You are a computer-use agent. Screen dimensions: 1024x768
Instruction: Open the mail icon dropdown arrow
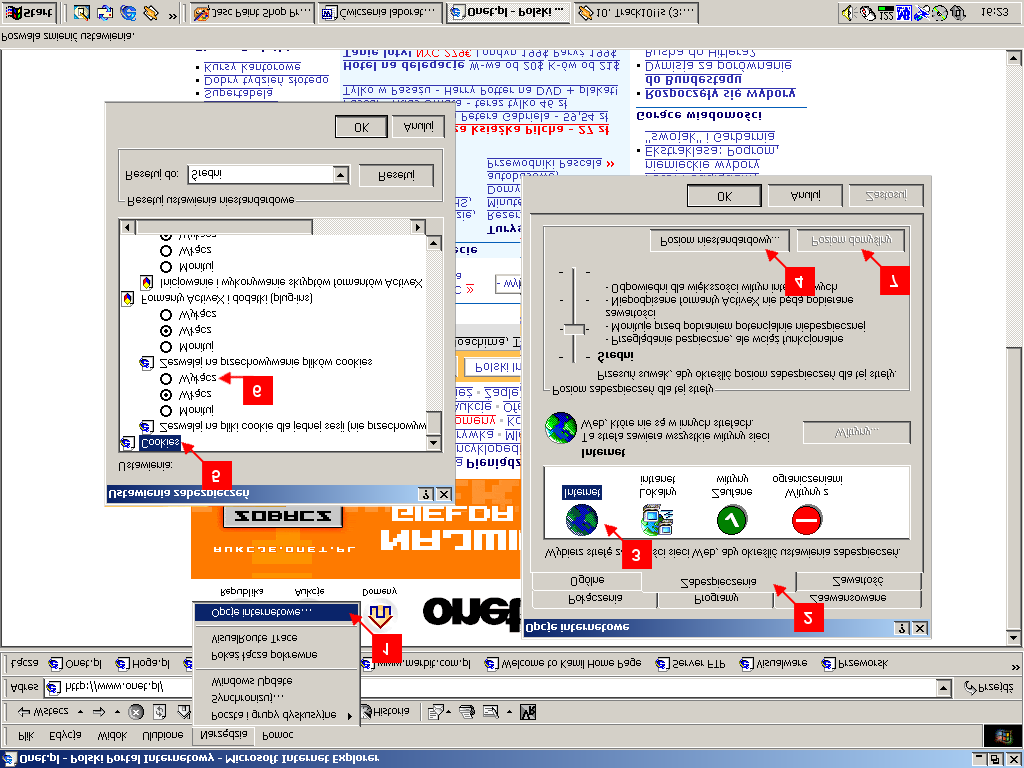pyautogui.click(x=448, y=712)
